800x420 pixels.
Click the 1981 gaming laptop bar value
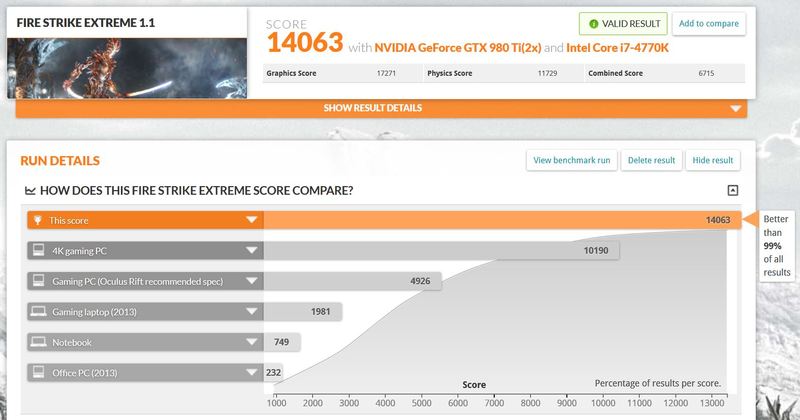320,311
